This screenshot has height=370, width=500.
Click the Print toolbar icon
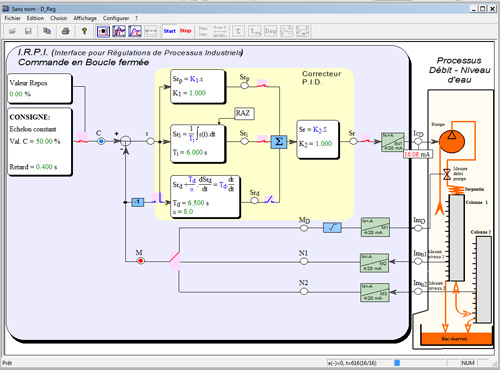(x=66, y=31)
